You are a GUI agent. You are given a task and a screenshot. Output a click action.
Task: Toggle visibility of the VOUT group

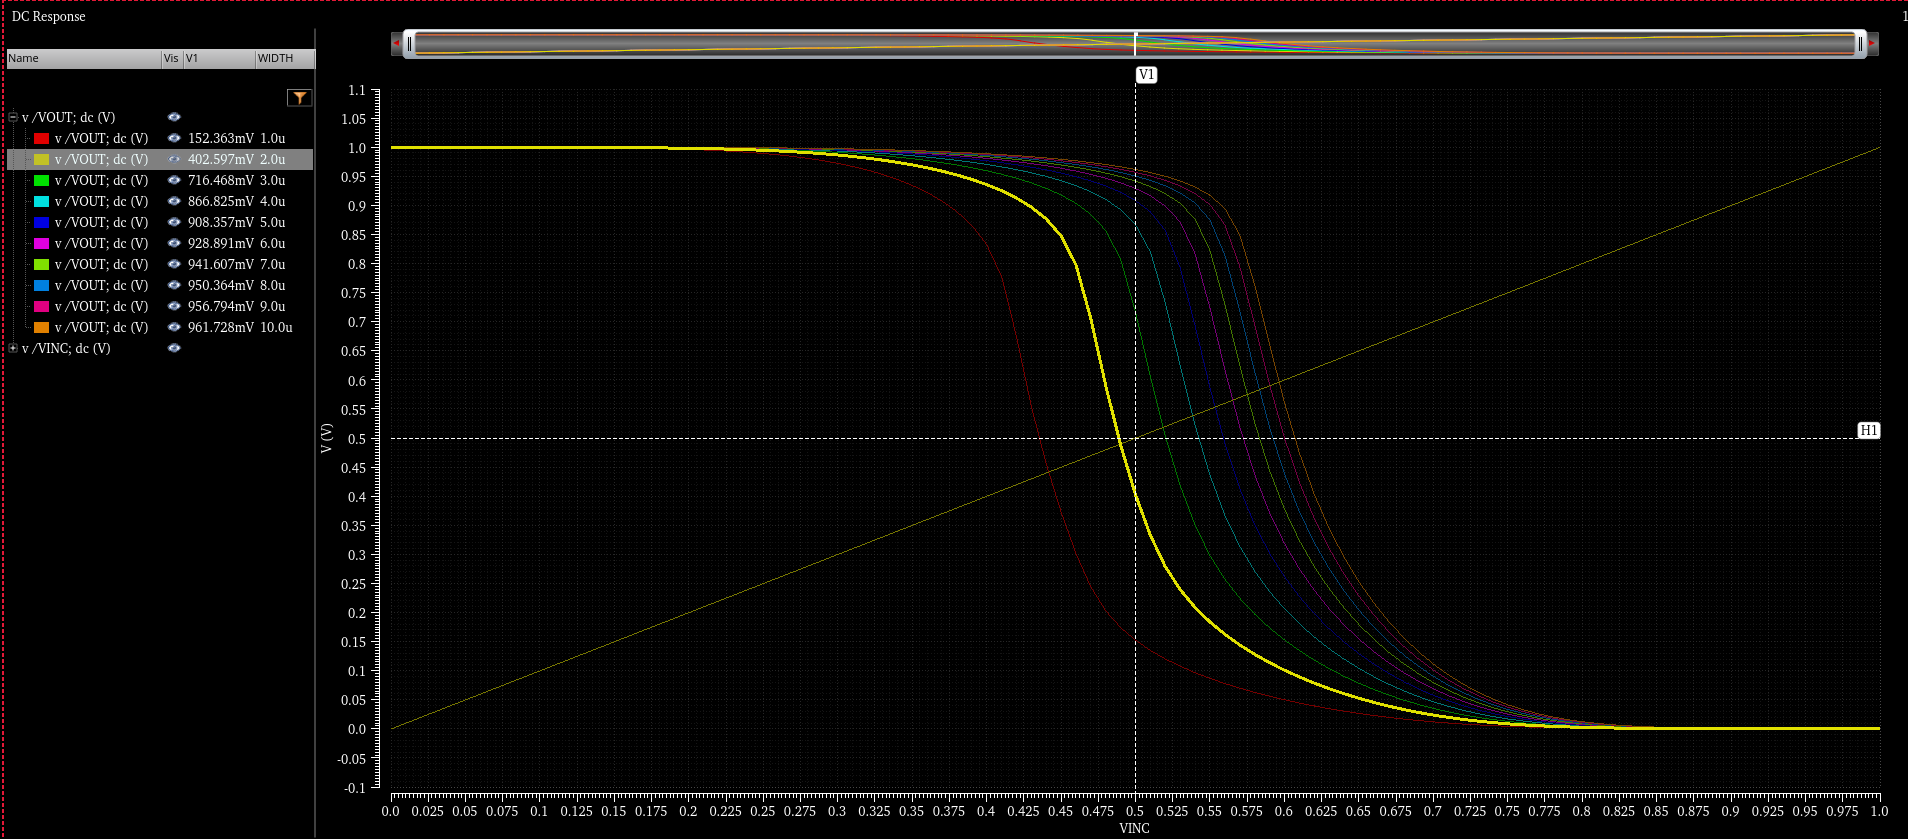174,117
